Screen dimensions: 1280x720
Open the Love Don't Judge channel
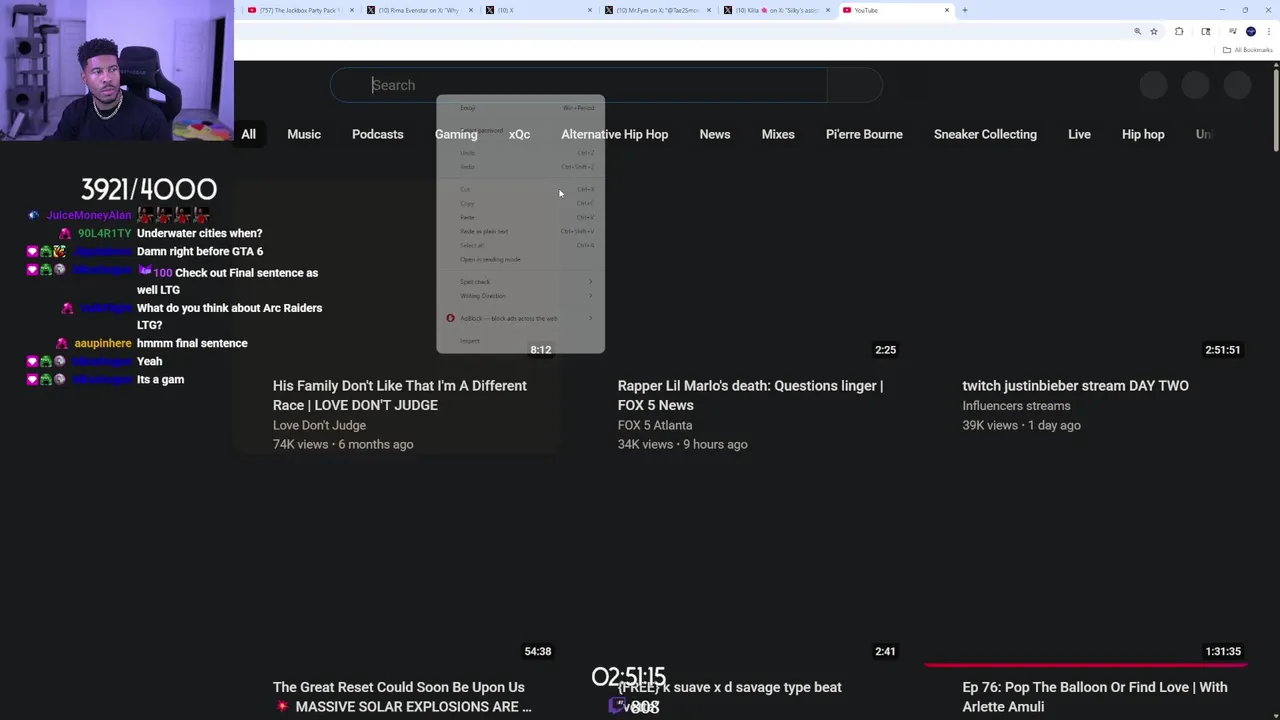[319, 425]
